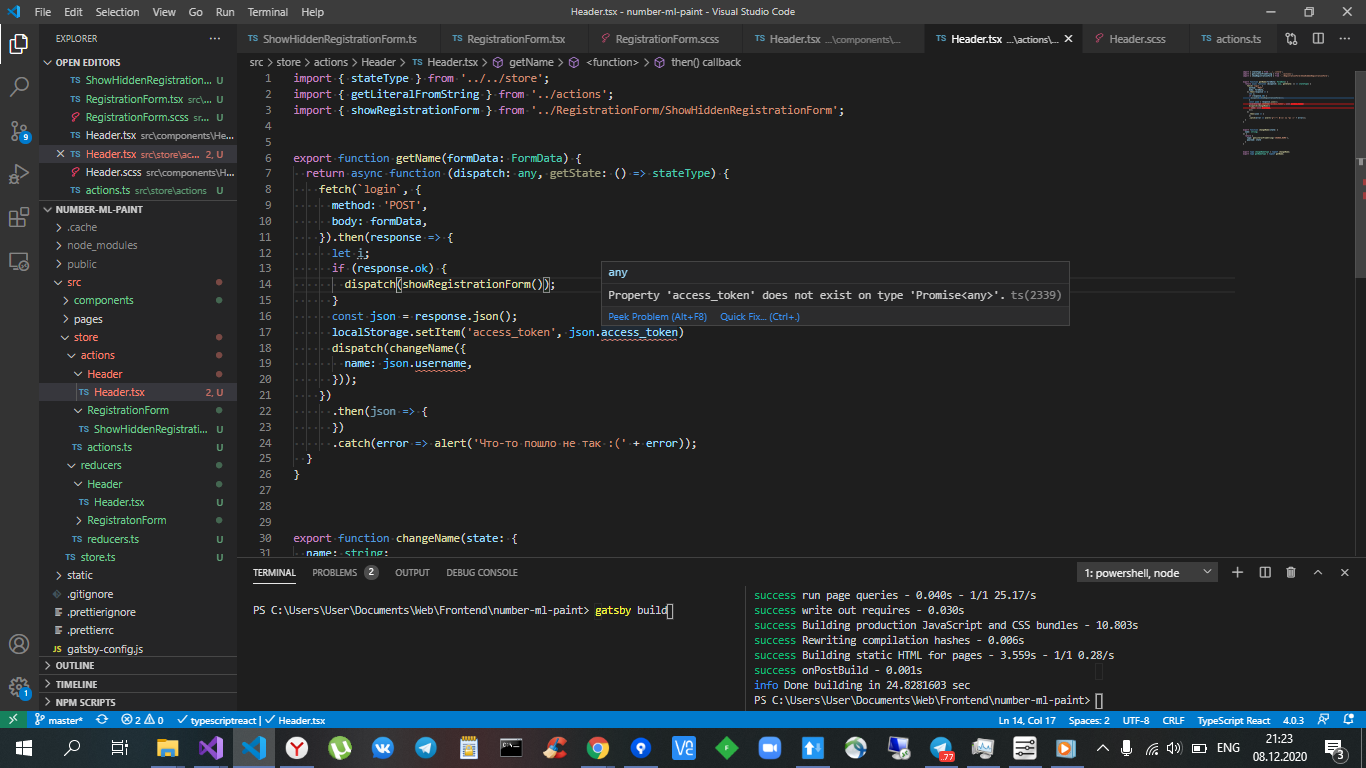Close Header.tsx in Open Editors list
Screen dimensions: 1366x768
(x=60, y=154)
